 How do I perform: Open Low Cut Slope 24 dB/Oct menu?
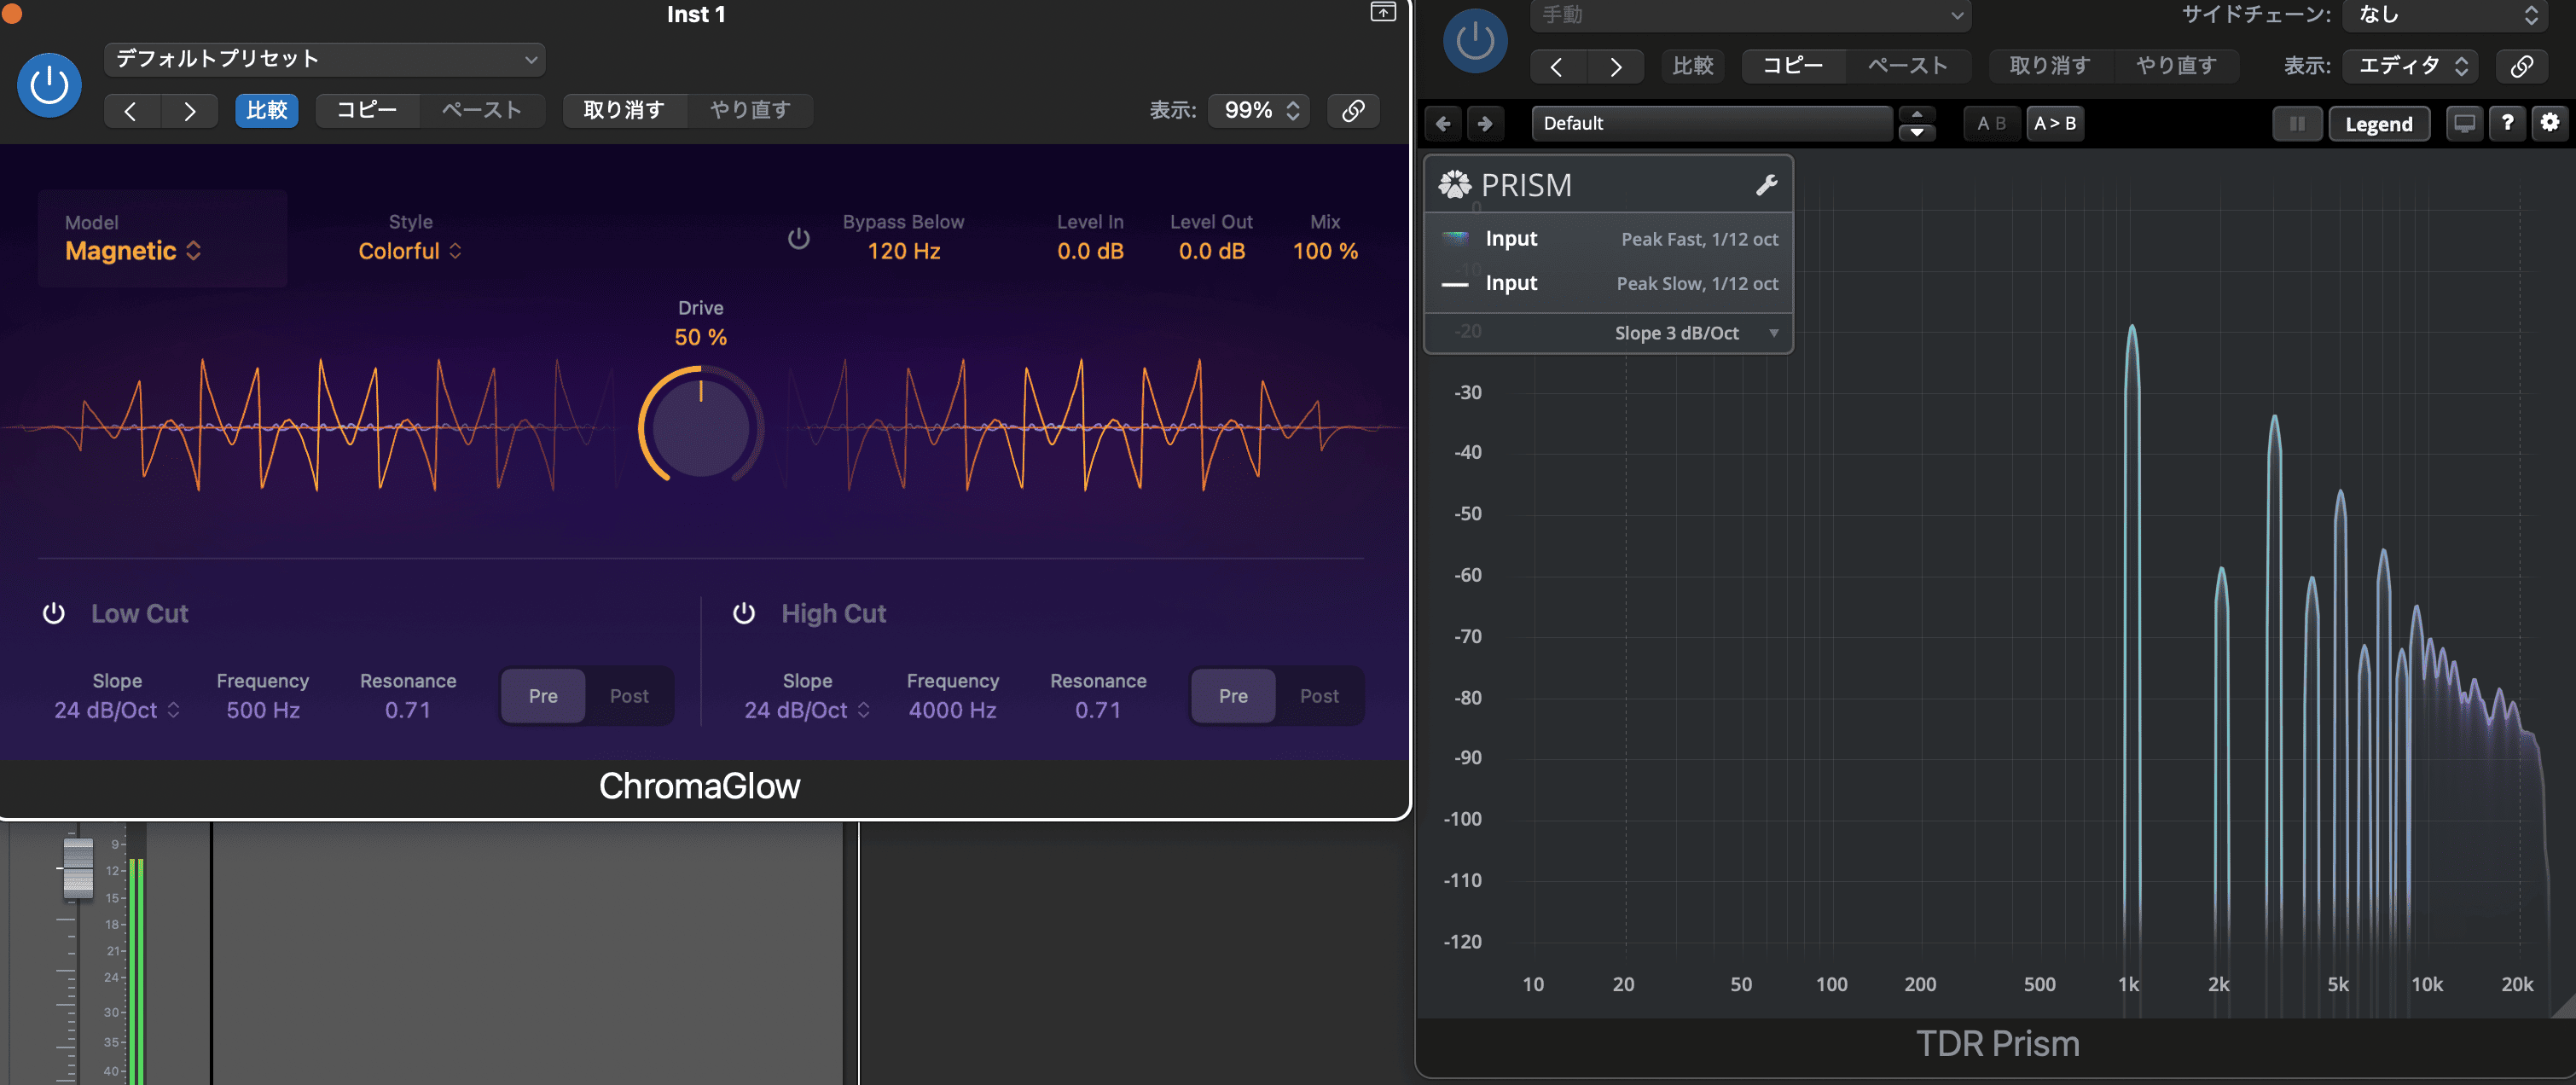click(117, 710)
